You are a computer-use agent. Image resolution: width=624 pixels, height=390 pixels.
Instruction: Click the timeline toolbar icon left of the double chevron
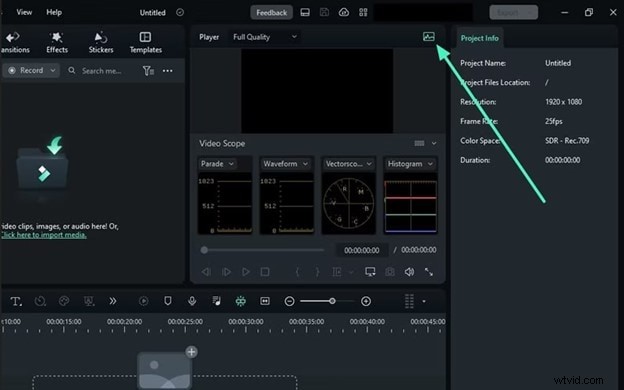[89, 301]
